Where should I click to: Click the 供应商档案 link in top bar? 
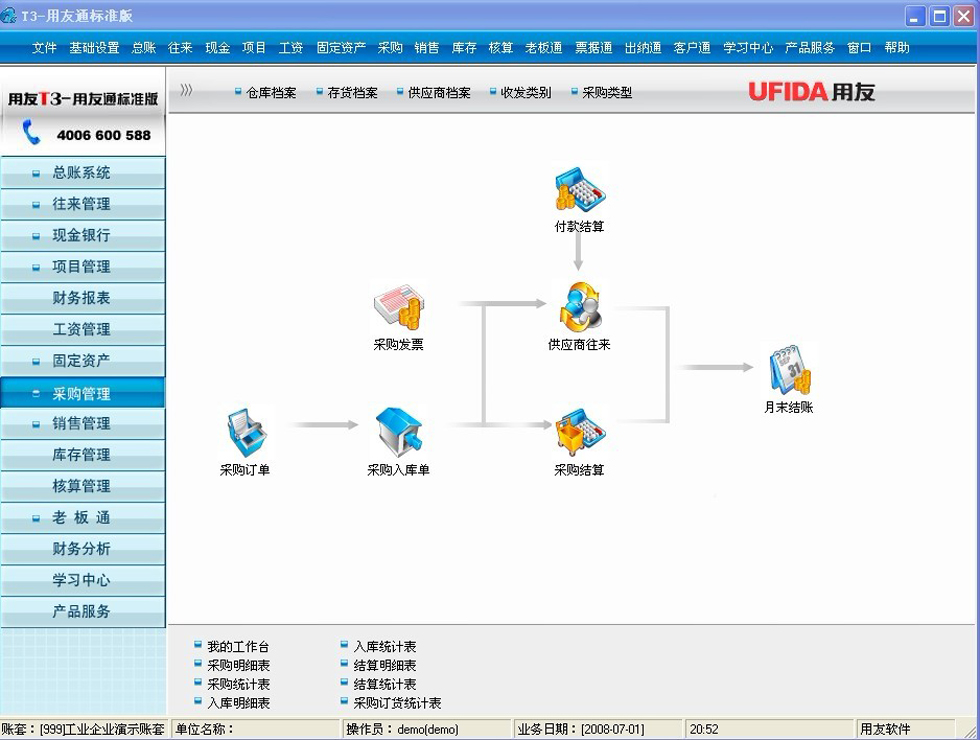pos(439,93)
